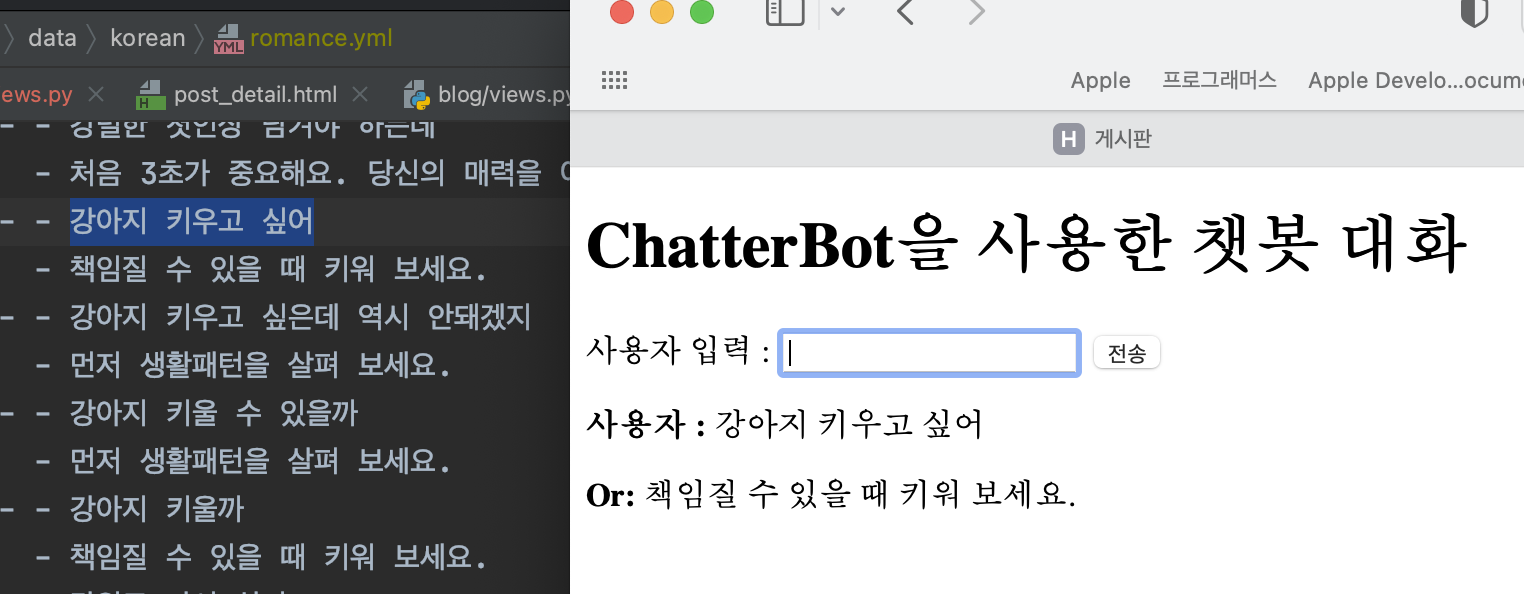Open the Safari tab group dropdown chevron
The height and width of the screenshot is (594, 1524).
(838, 12)
